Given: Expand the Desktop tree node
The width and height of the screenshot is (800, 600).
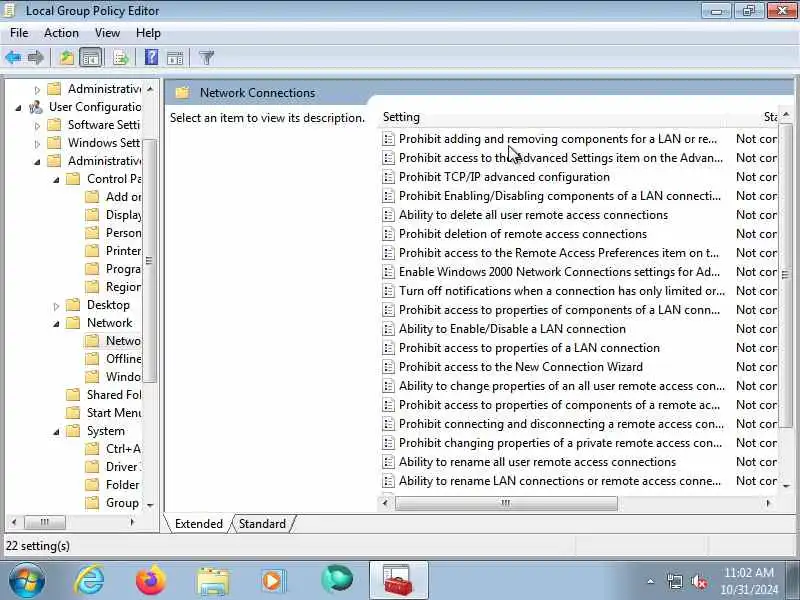Looking at the screenshot, I should coord(56,306).
